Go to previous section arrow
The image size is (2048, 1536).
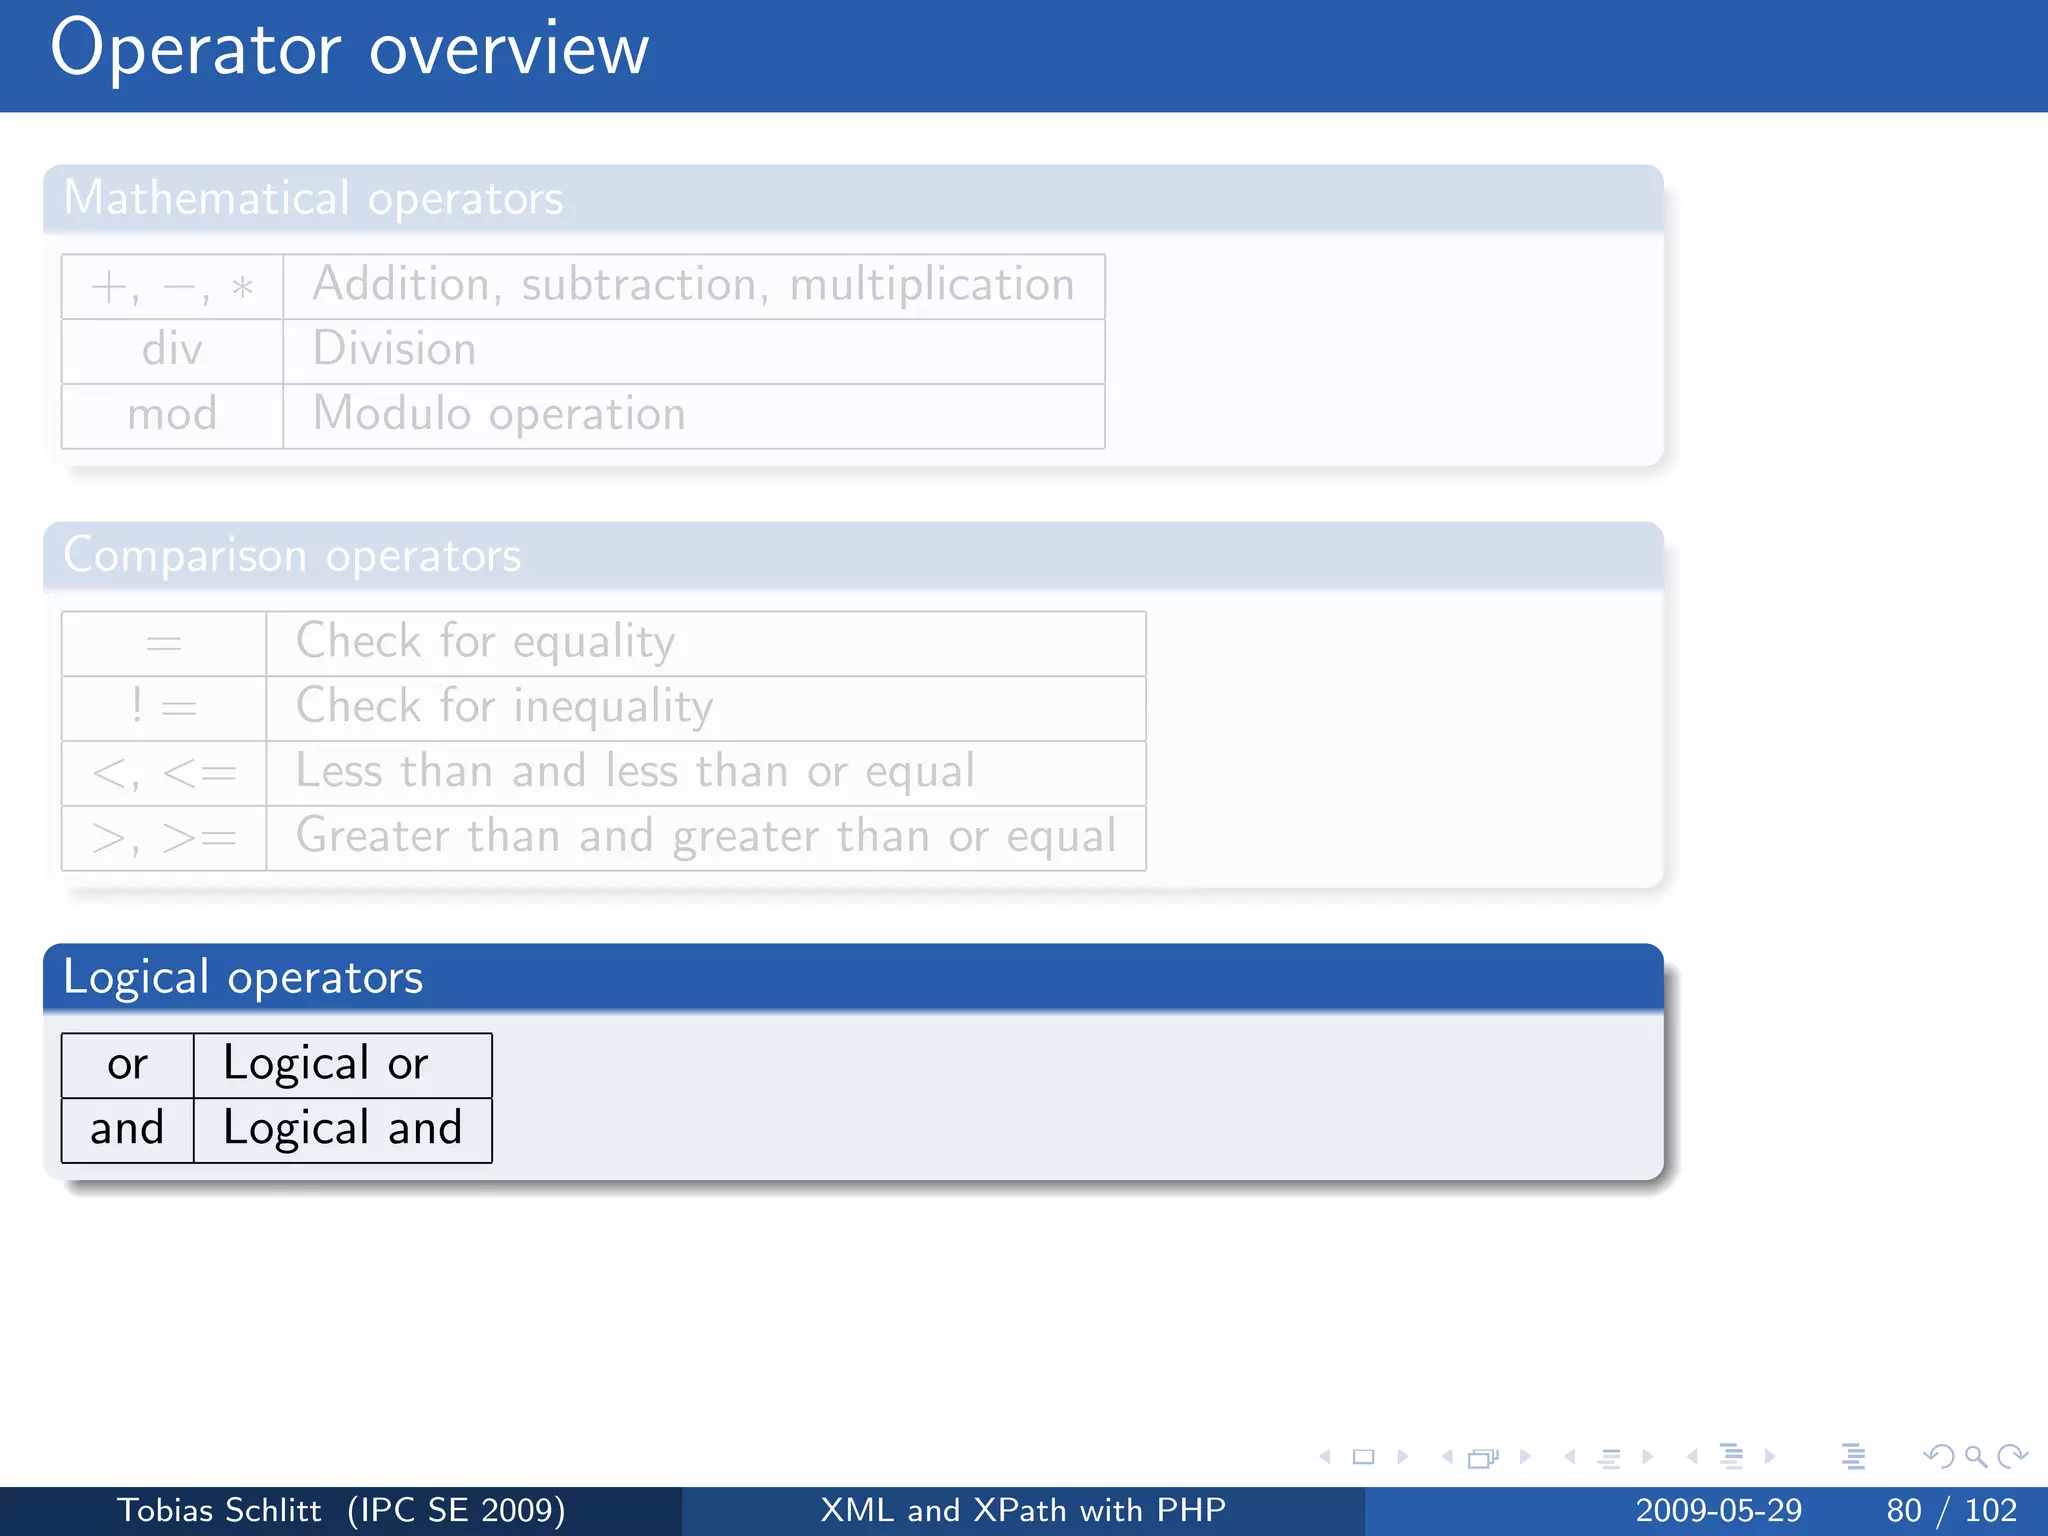[x=1692, y=1457]
